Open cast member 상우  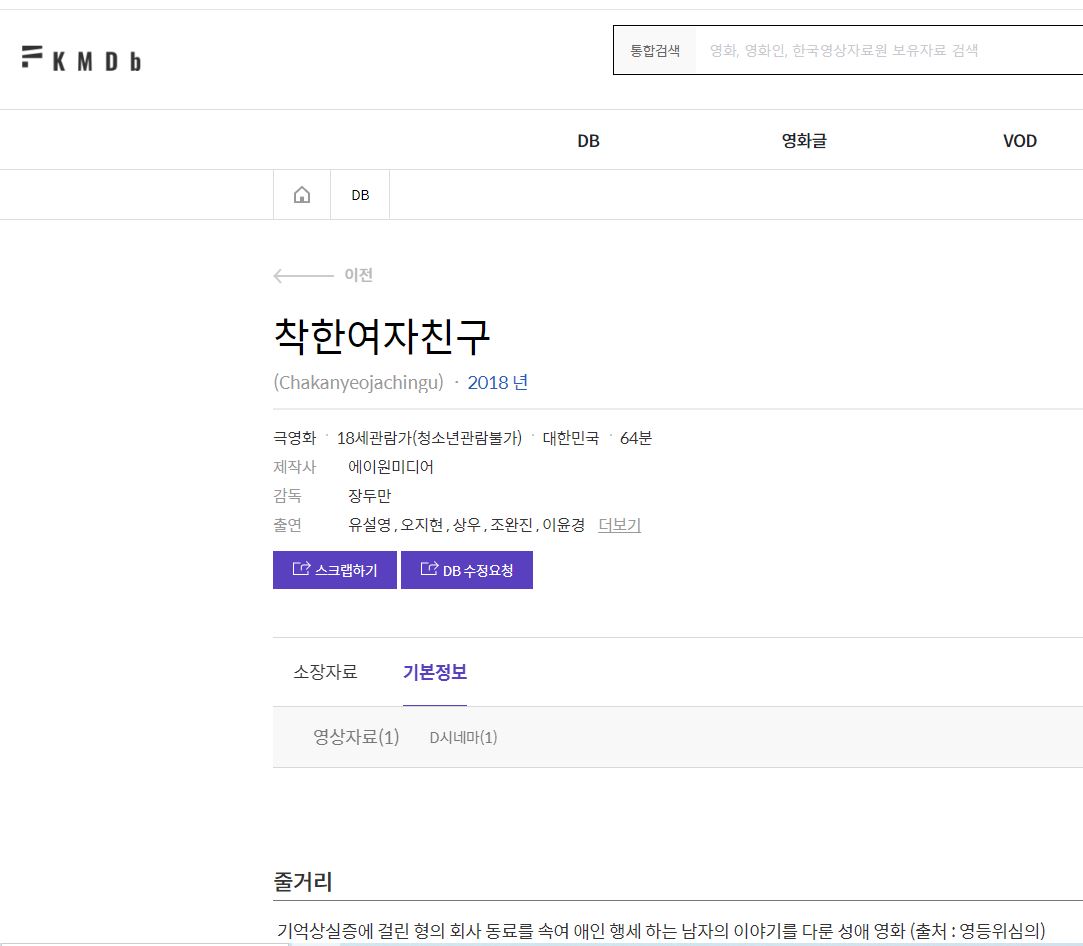coord(466,525)
